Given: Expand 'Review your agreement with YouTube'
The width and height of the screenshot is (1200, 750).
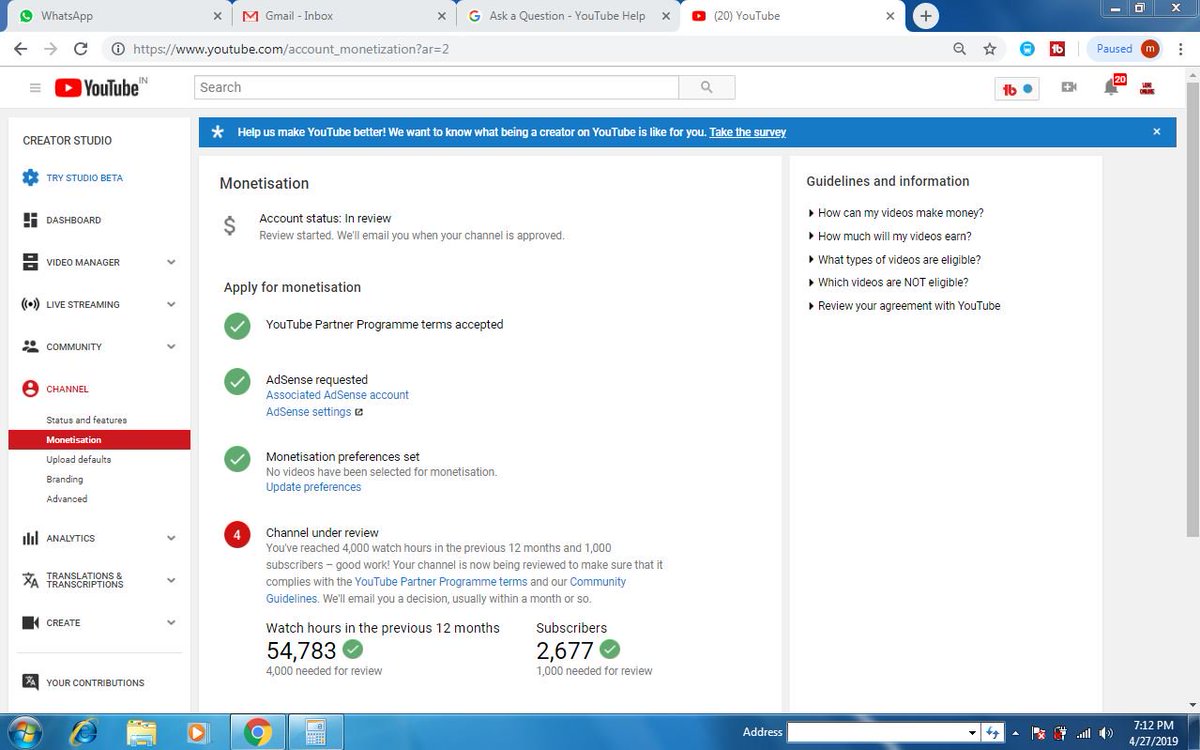Looking at the screenshot, I should tap(903, 306).
